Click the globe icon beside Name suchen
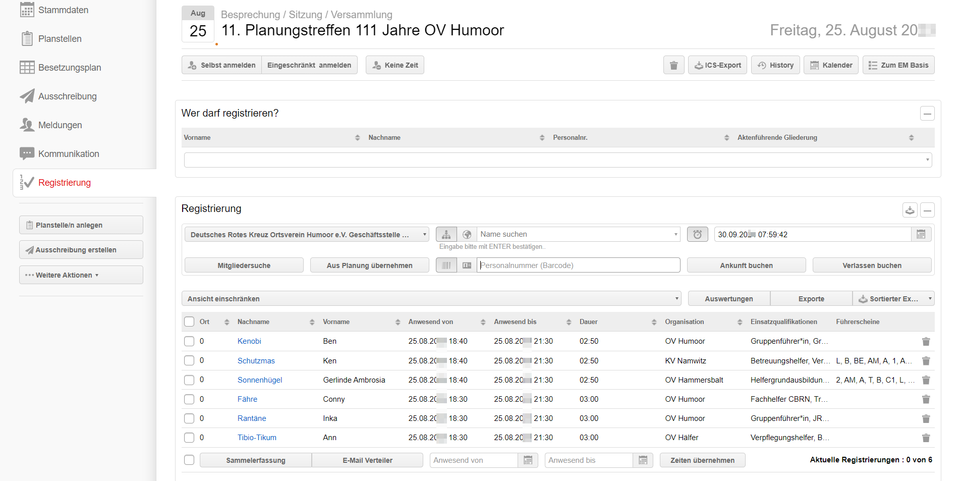 [x=467, y=234]
